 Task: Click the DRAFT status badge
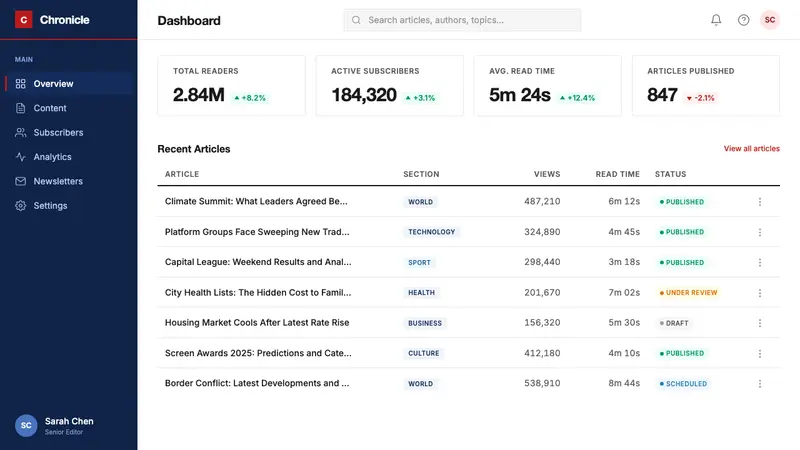coord(674,323)
